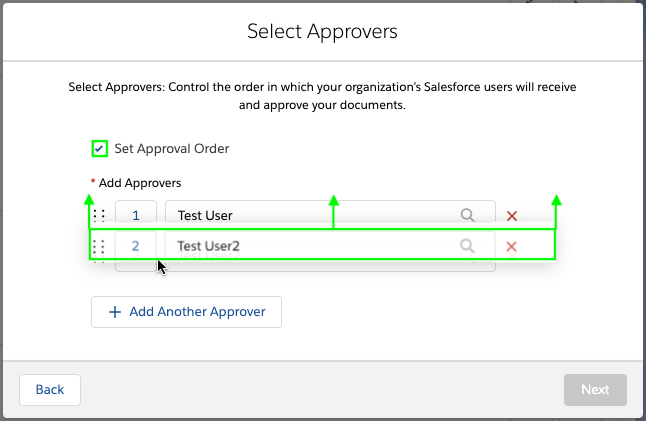Click the plus icon on Add Another Approver
Image resolution: width=646 pixels, height=421 pixels.
point(115,312)
